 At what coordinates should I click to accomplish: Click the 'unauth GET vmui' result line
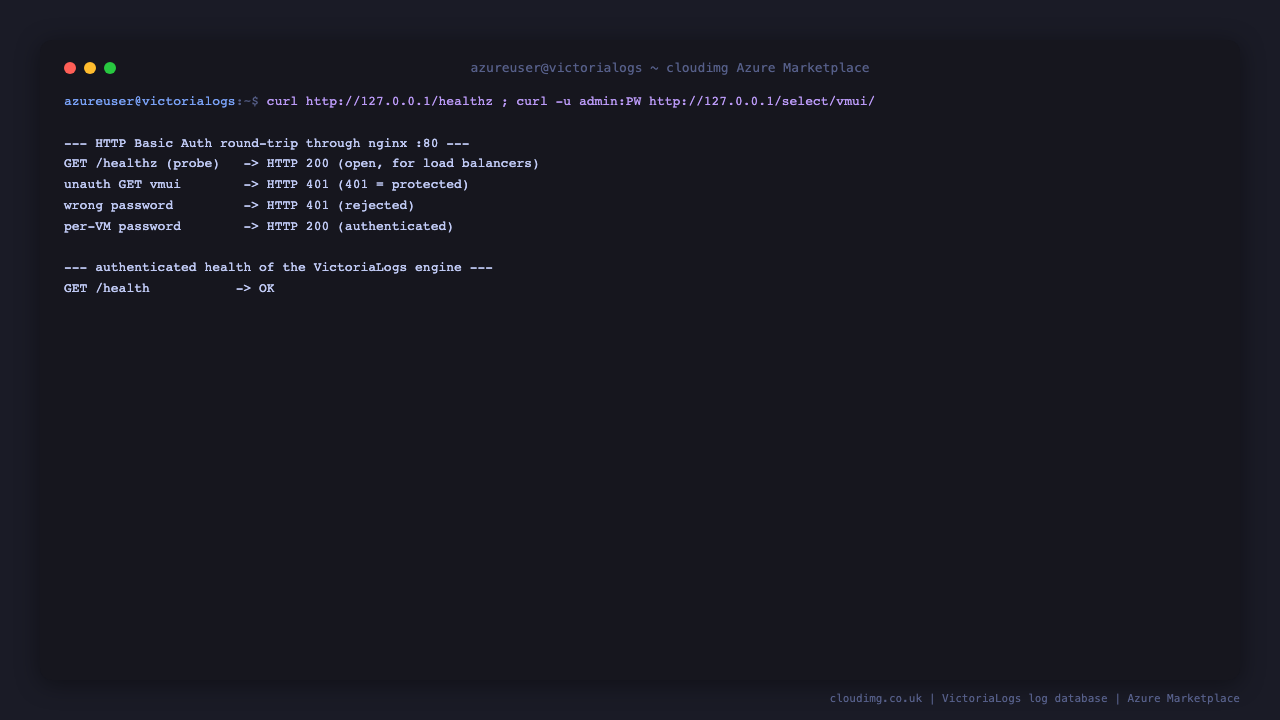pyautogui.click(x=266, y=185)
